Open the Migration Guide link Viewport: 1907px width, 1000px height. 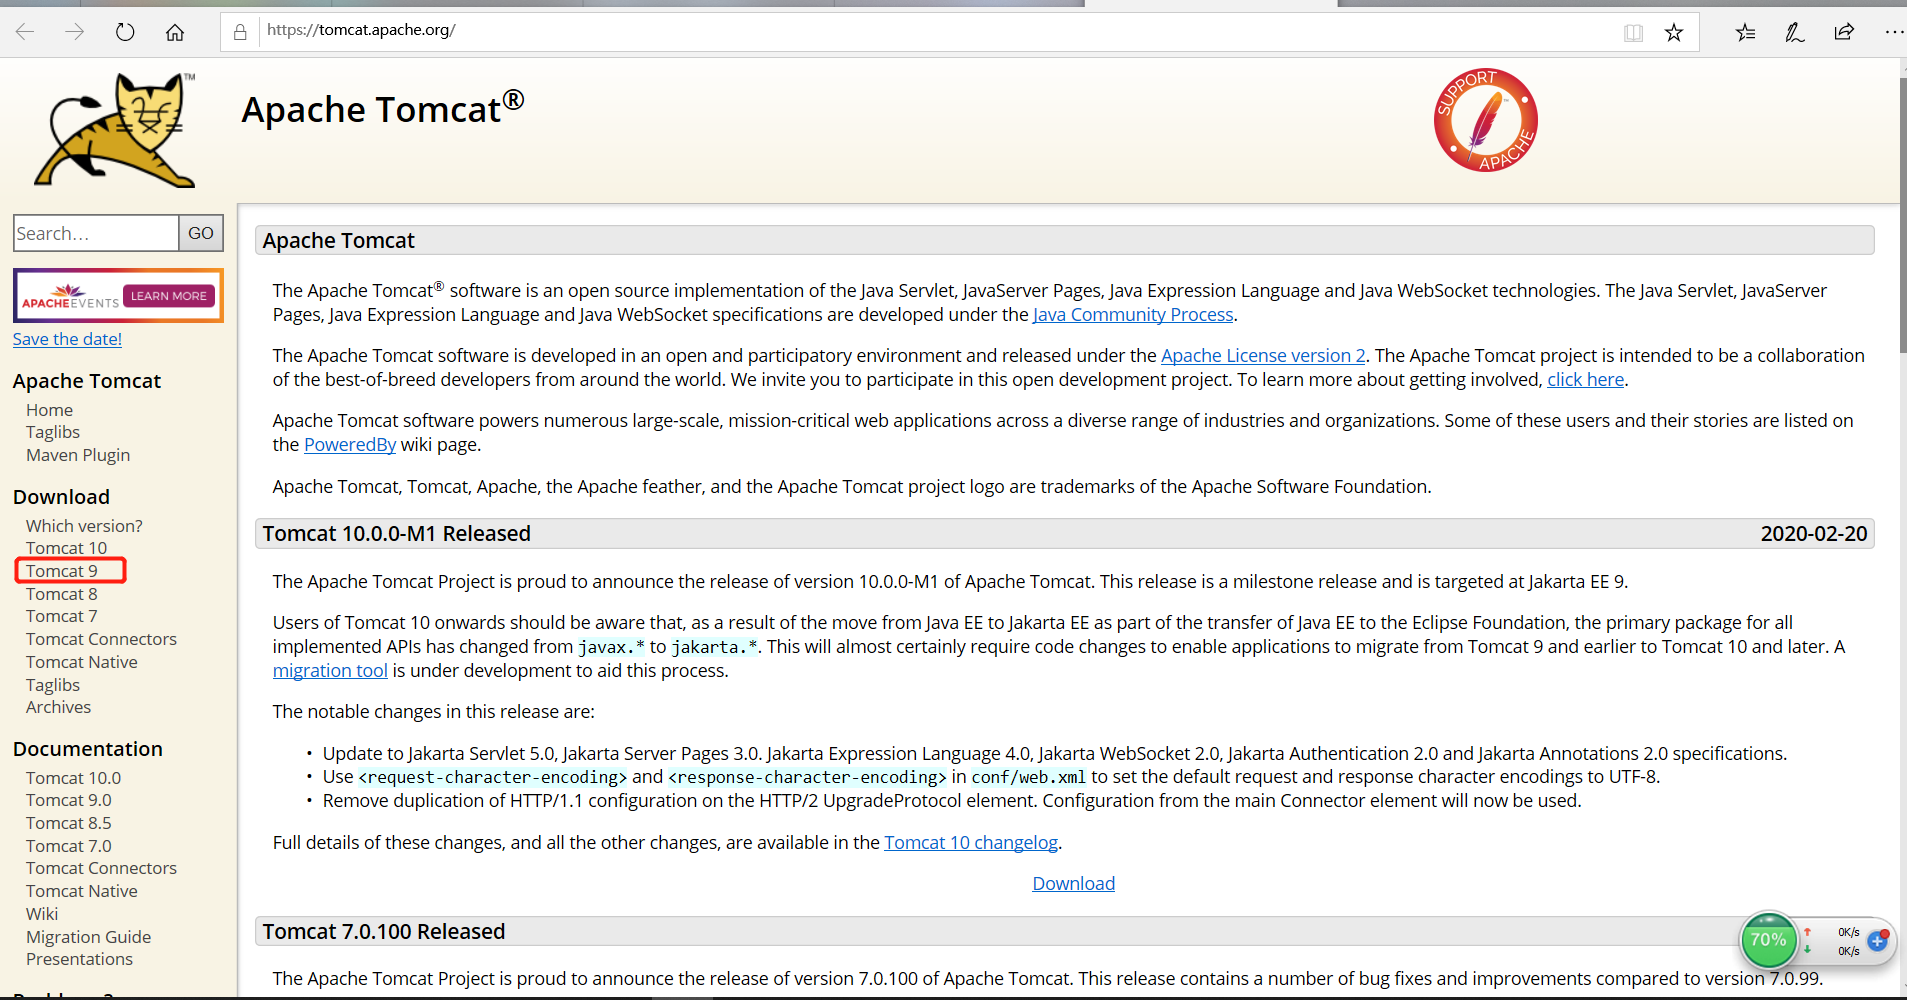click(88, 937)
